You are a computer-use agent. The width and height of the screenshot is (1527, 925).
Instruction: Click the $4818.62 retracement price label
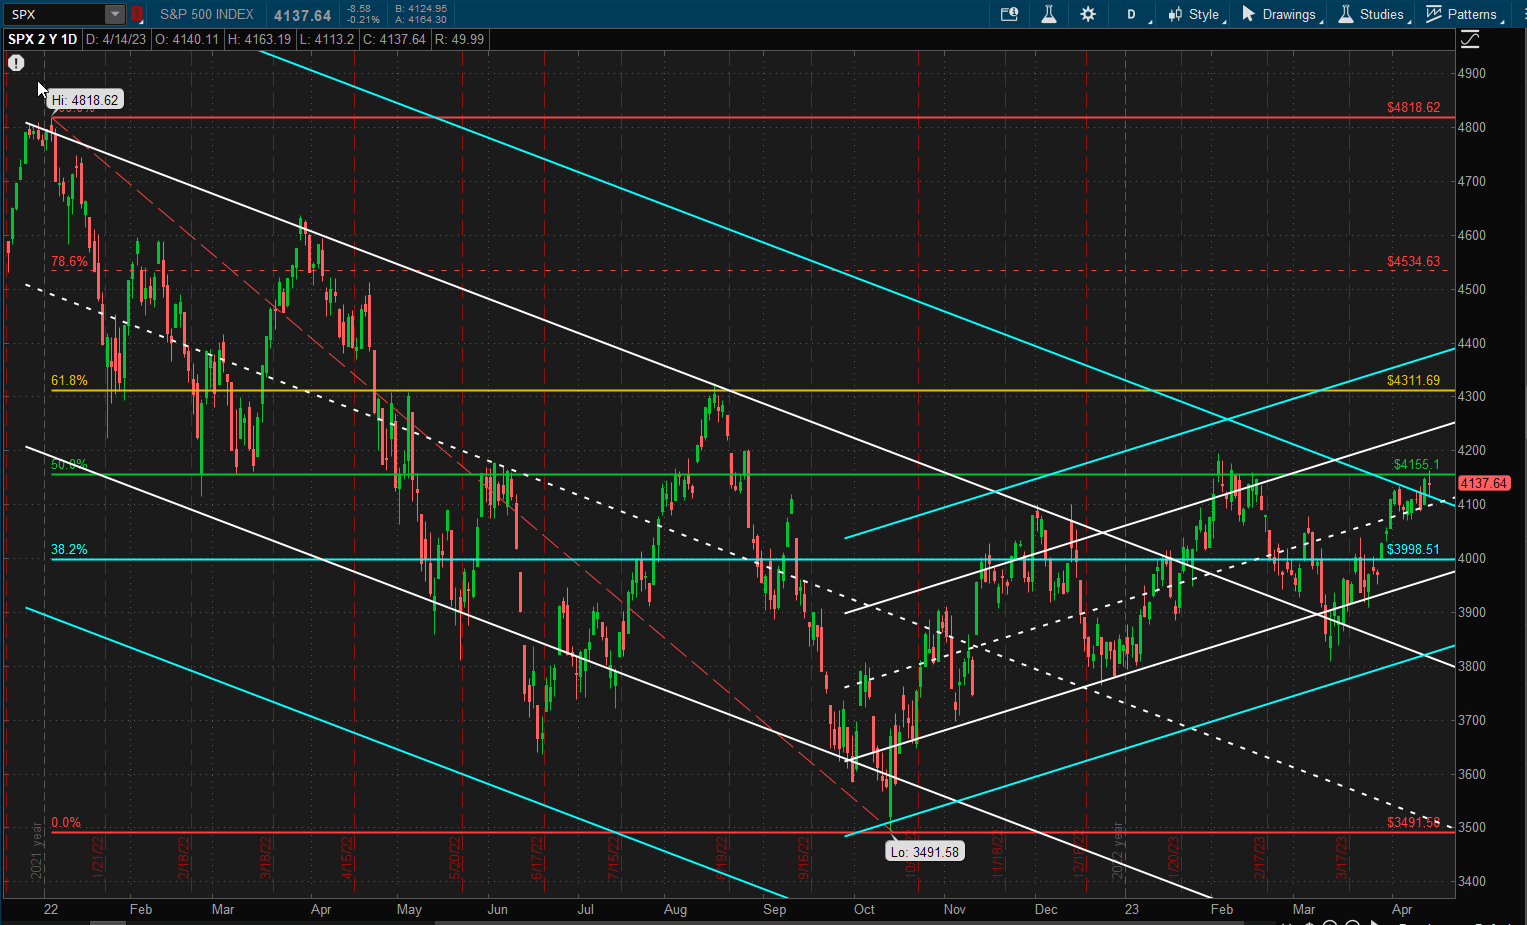click(x=1413, y=108)
